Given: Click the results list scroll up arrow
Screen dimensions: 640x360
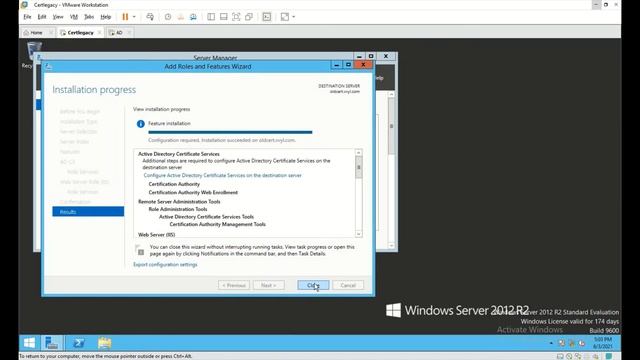Looking at the screenshot, I should tap(358, 153).
